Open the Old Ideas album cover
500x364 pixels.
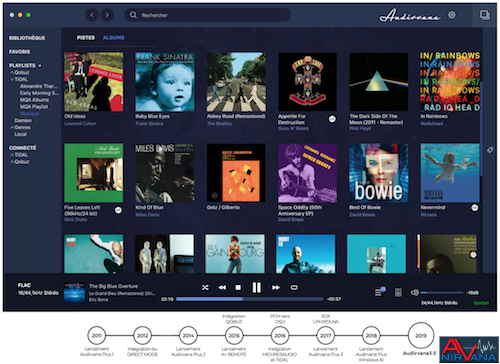pos(94,82)
